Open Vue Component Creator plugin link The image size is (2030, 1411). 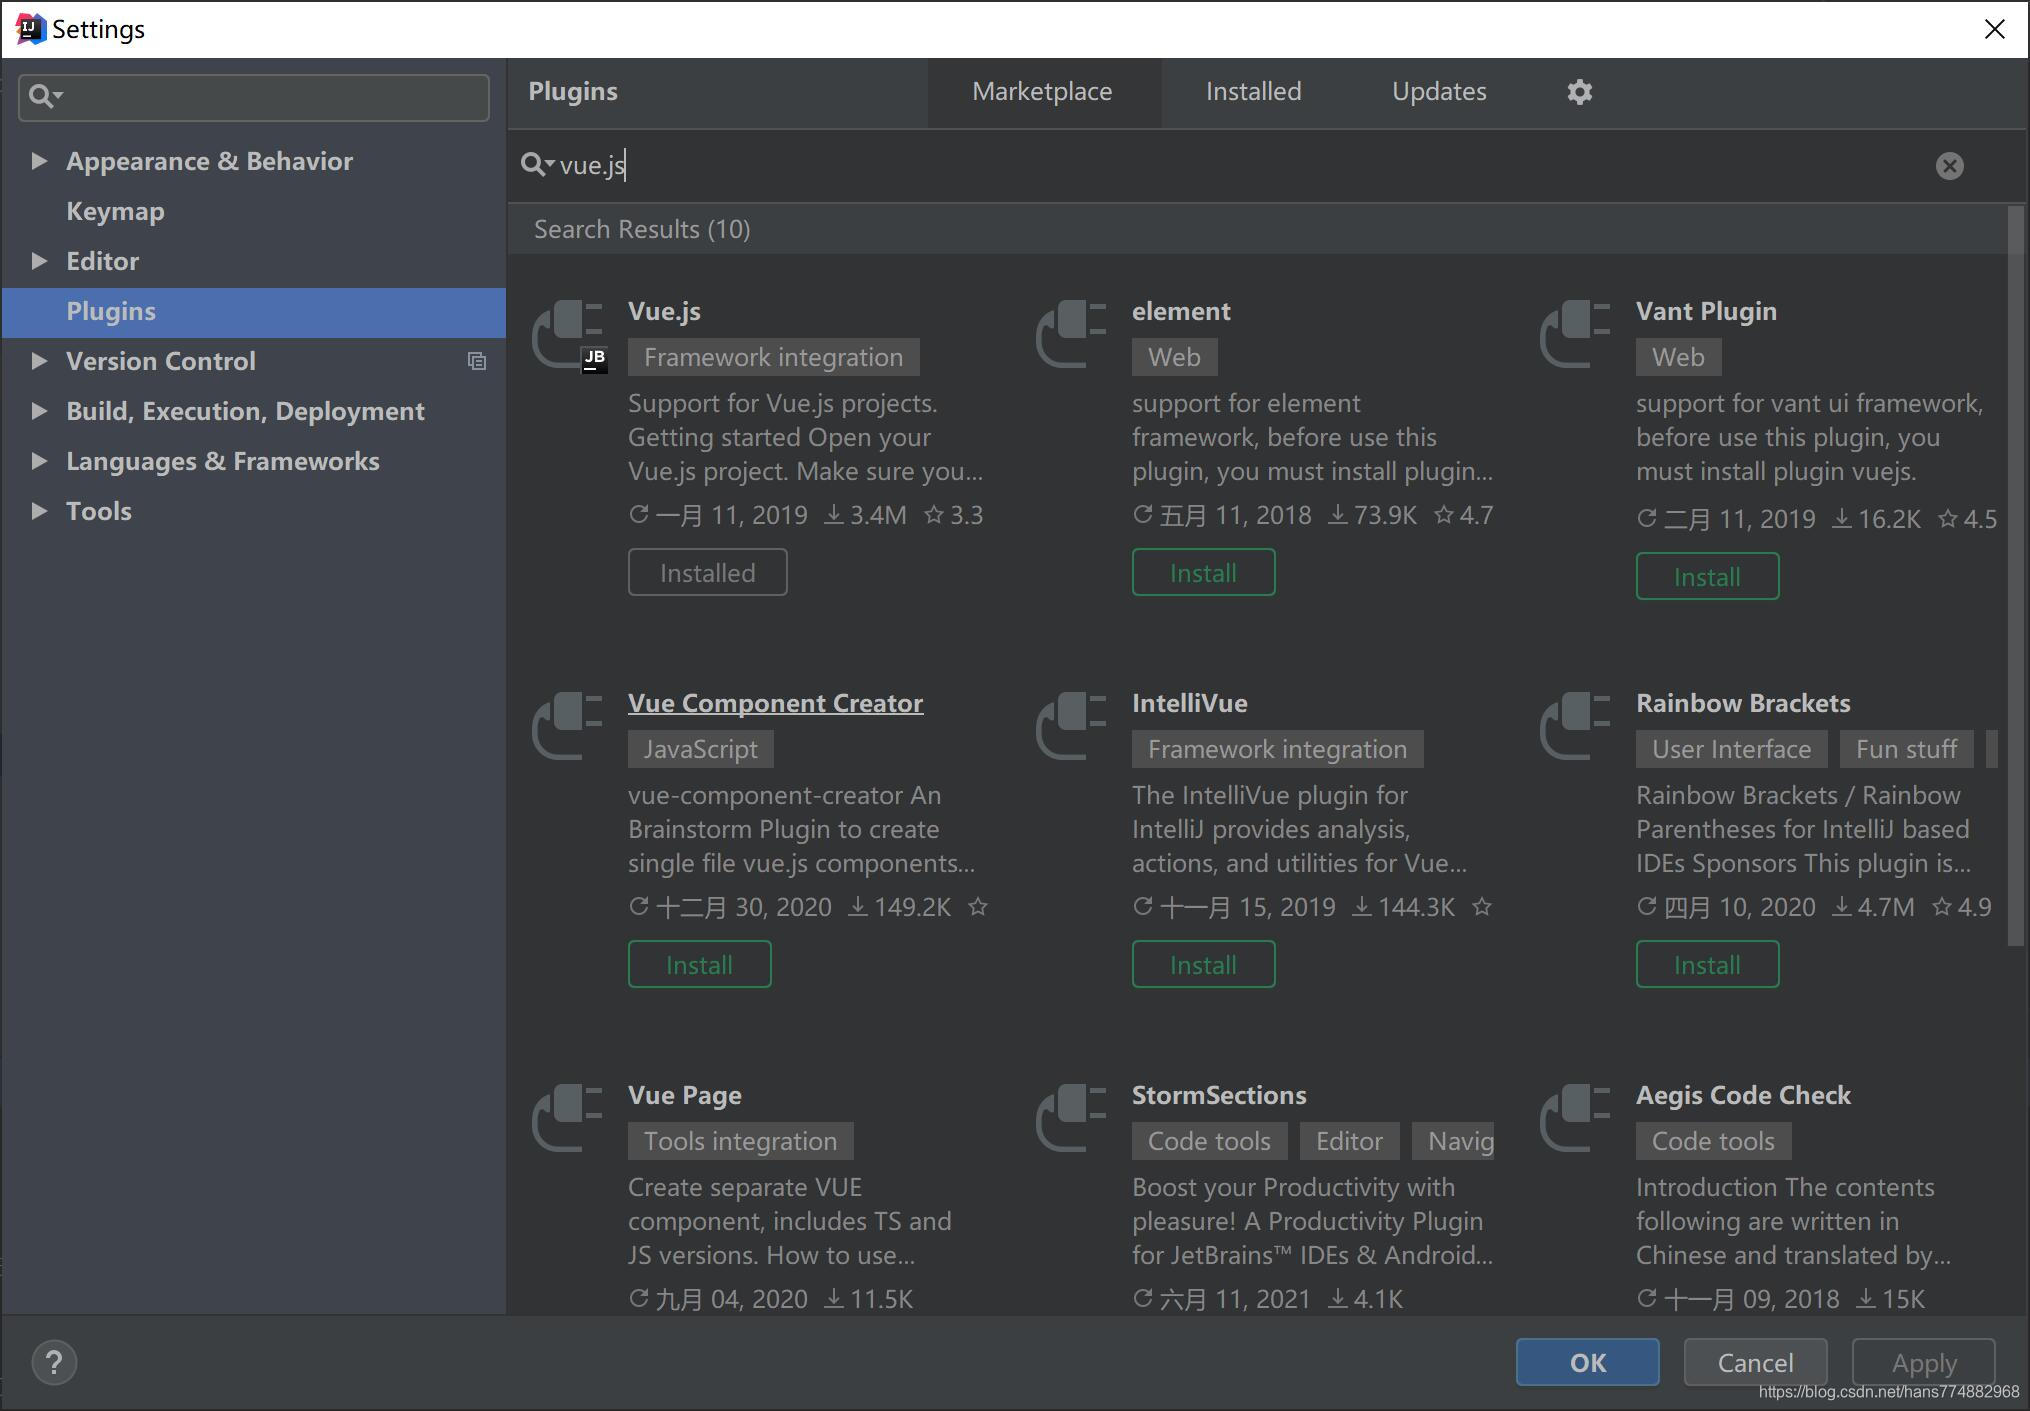[775, 703]
